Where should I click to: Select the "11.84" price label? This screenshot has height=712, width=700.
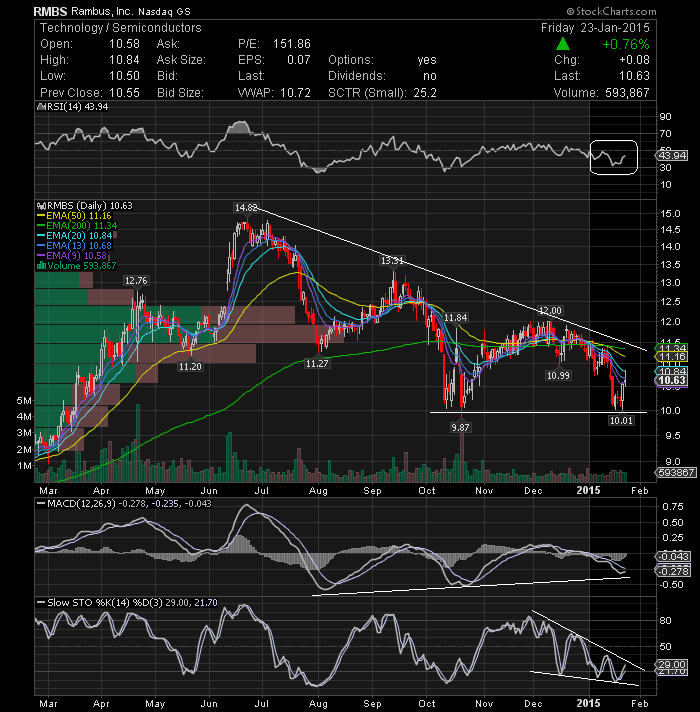455,317
